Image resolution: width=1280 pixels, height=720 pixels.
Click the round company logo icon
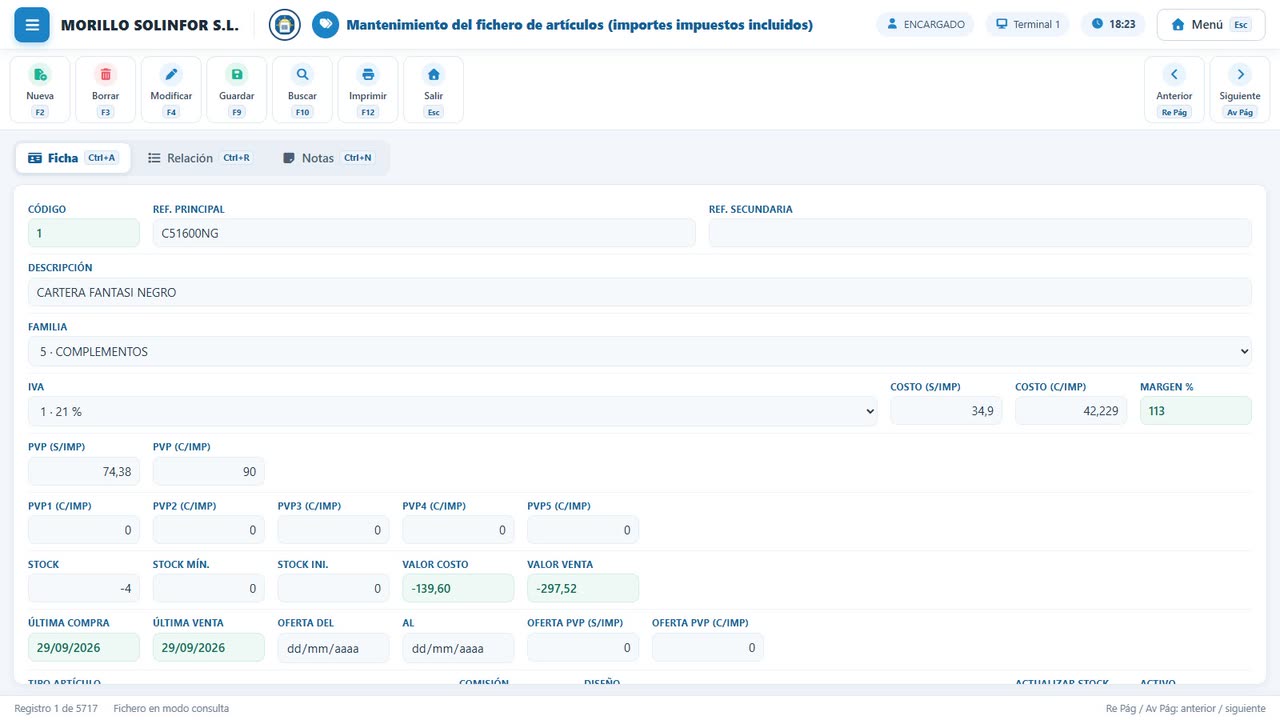pos(285,24)
